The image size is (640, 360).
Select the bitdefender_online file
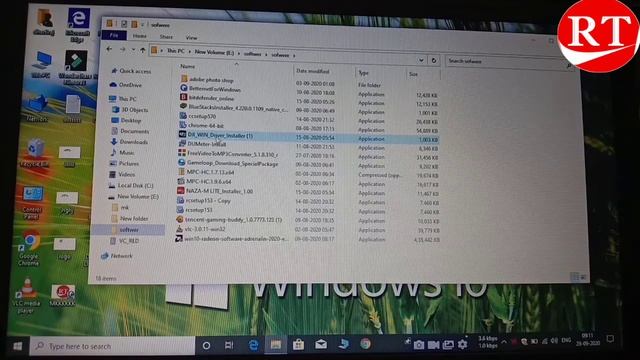(x=207, y=98)
